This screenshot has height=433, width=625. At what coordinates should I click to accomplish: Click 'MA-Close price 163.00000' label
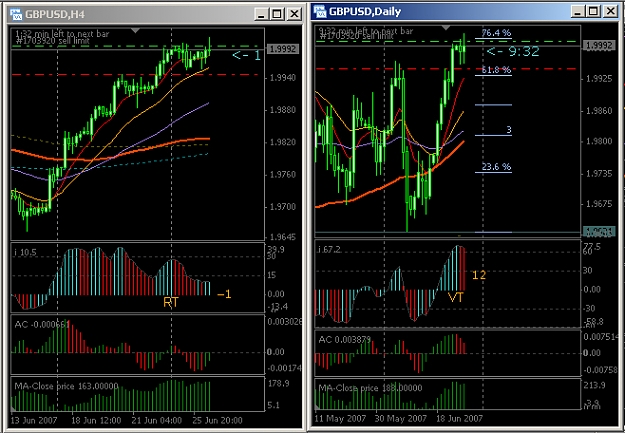pyautogui.click(x=66, y=386)
